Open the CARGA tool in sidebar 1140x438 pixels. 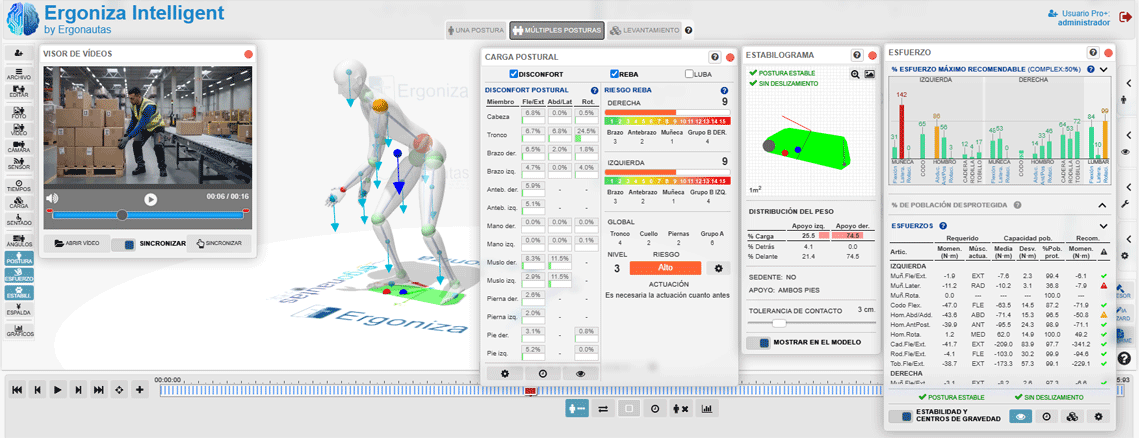pyautogui.click(x=18, y=202)
